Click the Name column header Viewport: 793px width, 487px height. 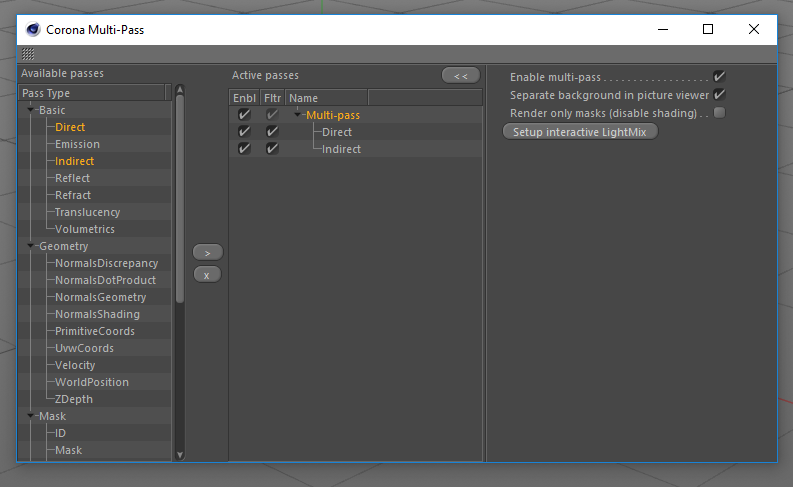326,98
